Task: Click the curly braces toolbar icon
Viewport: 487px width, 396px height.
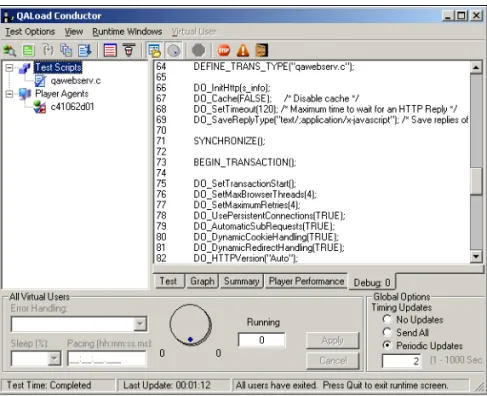Action: coord(48,50)
